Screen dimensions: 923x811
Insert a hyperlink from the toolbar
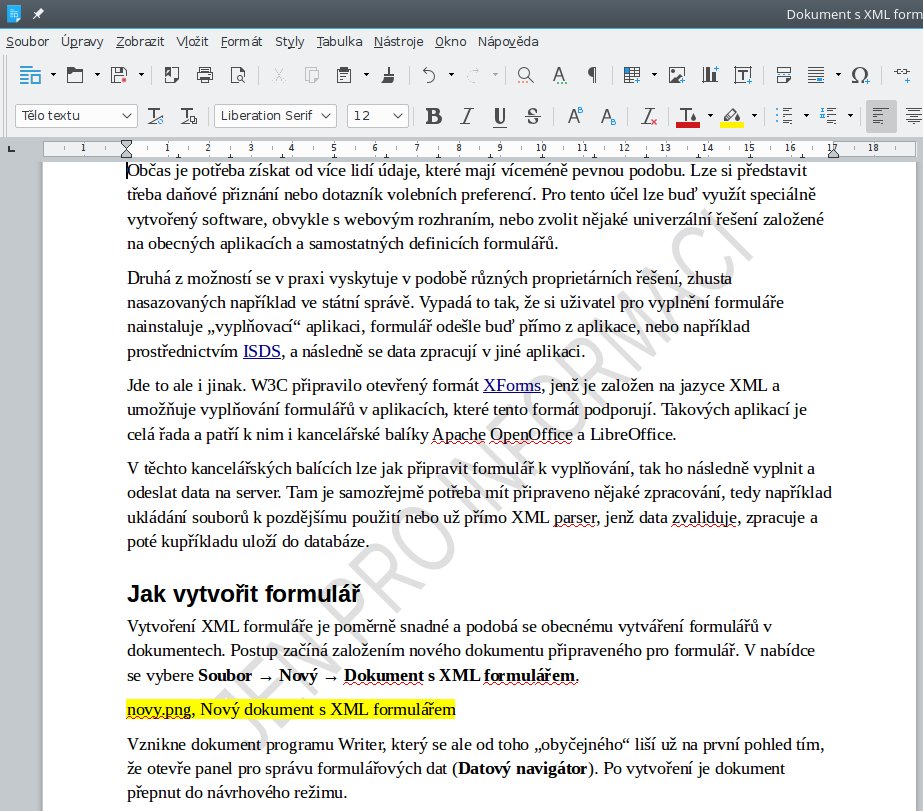point(902,74)
